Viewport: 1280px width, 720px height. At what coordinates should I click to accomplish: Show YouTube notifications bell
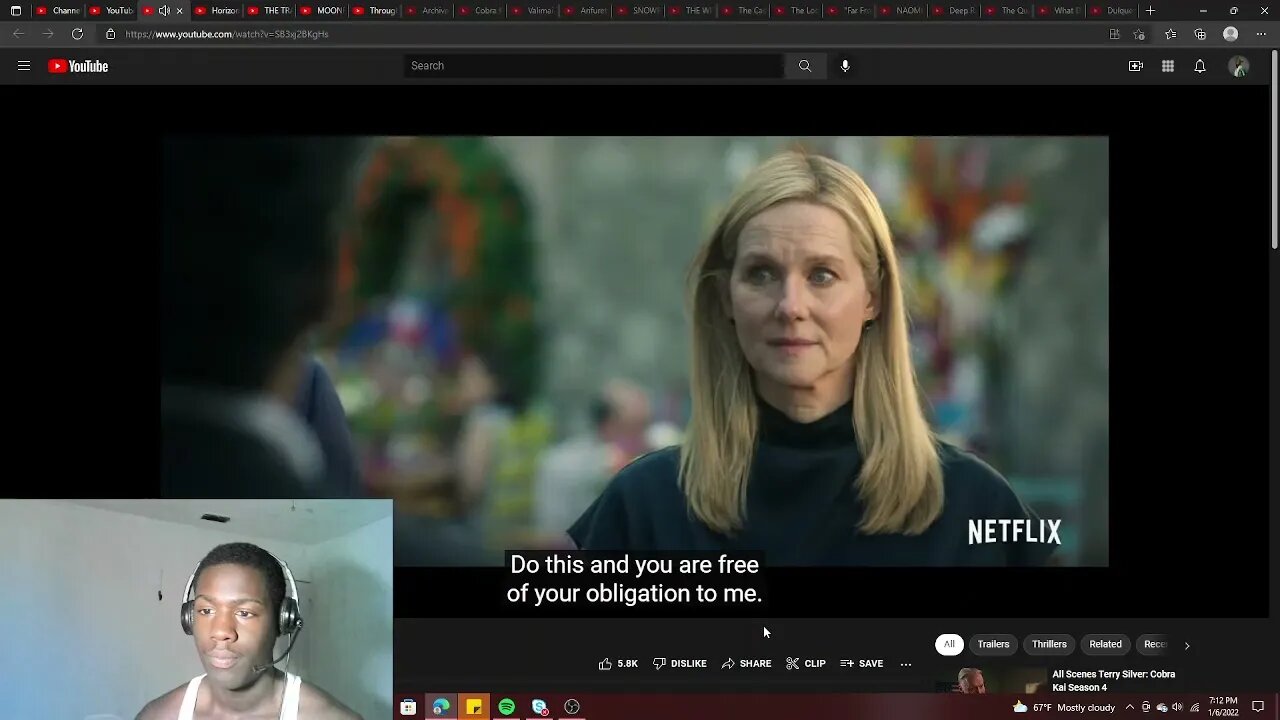pyautogui.click(x=1200, y=66)
